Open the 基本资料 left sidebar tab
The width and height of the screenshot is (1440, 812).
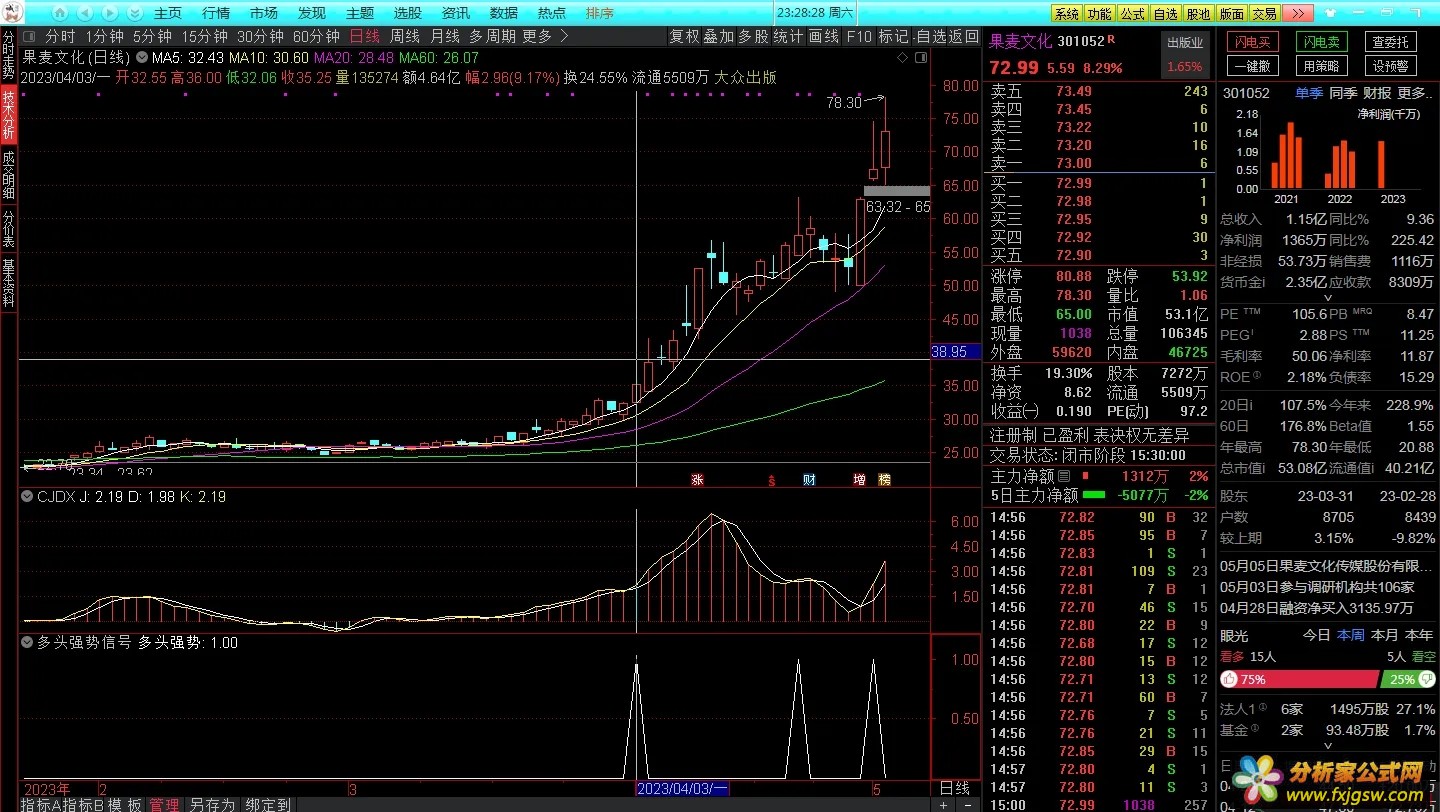click(8, 282)
